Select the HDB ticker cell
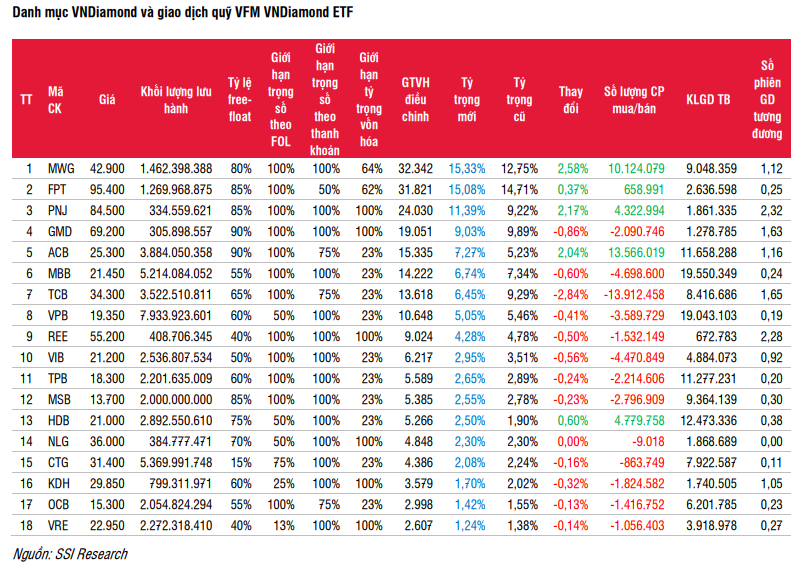Viewport: 811px width, 571px height. click(58, 420)
